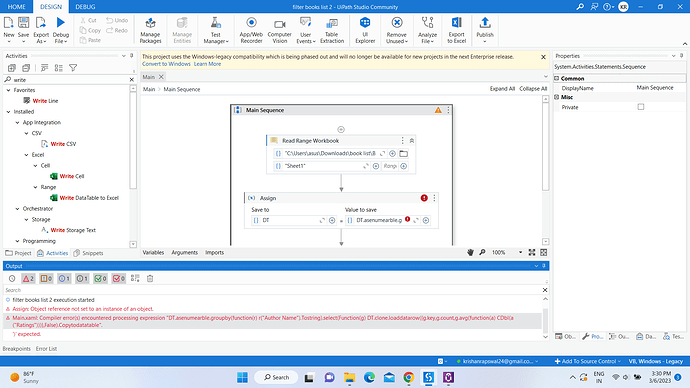Switch to the DEBUG ribbon tab
Viewport: 690px width, 388px height.
tap(85, 7)
